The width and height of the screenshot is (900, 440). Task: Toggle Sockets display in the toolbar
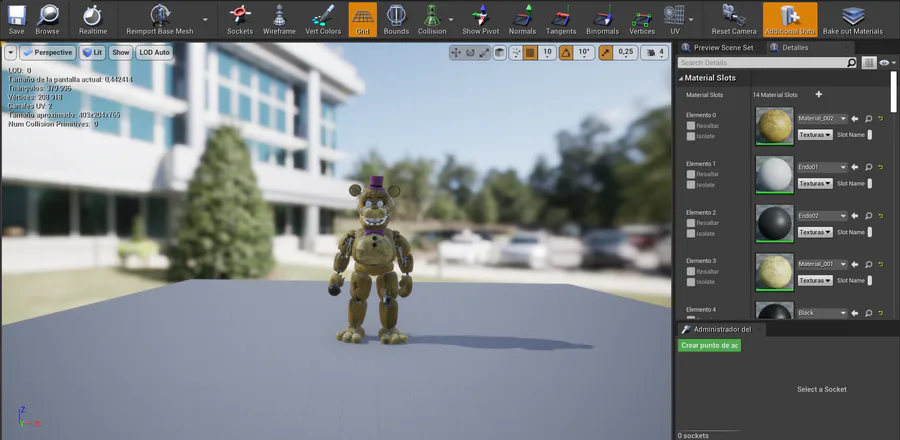(240, 20)
